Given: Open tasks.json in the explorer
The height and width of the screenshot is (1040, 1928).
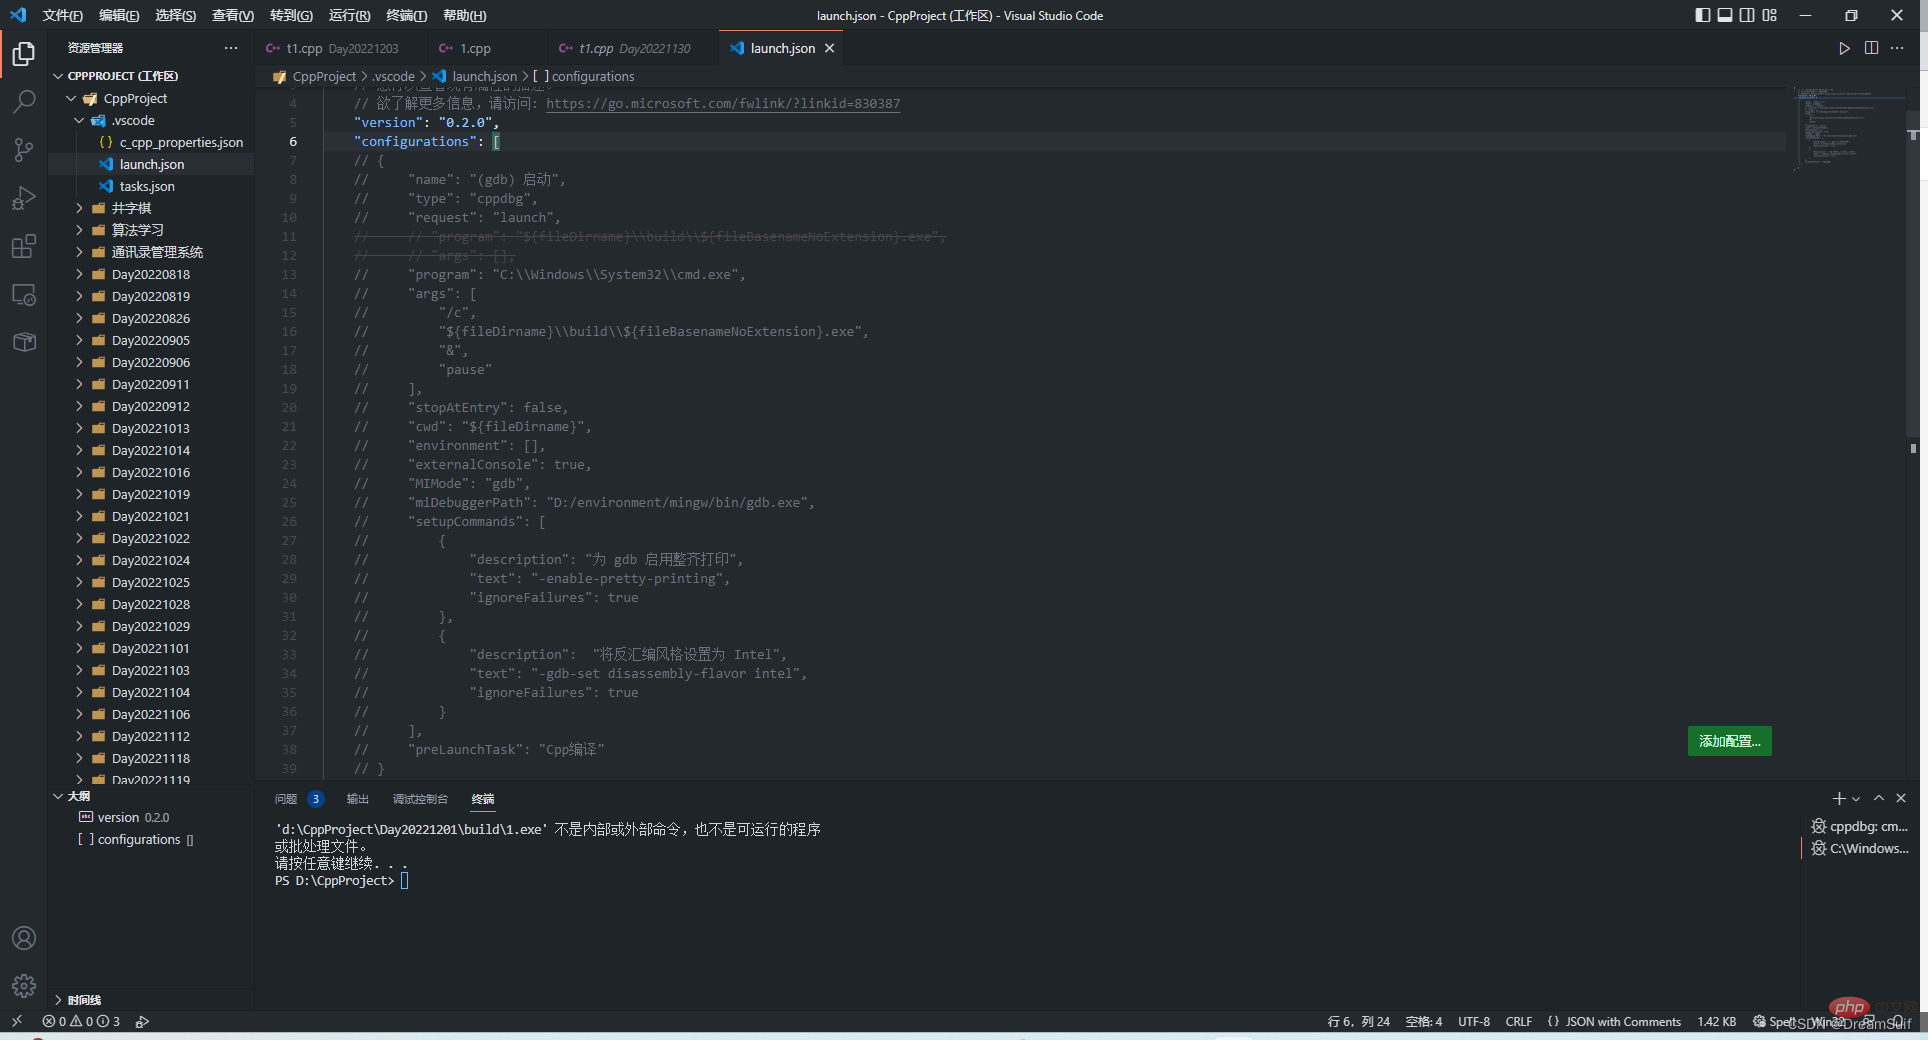Looking at the screenshot, I should (x=147, y=186).
